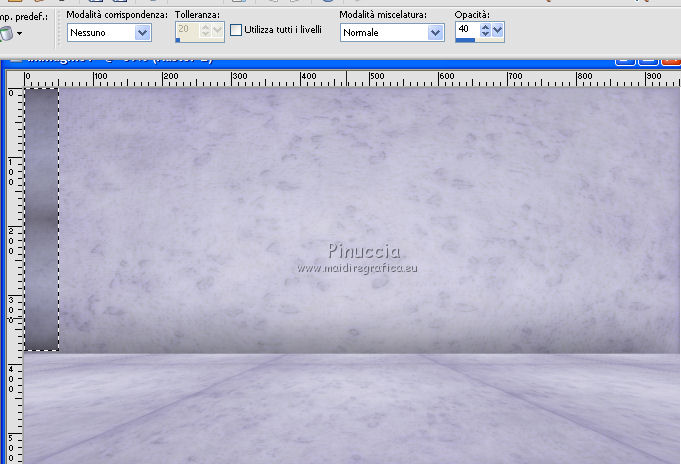The height and width of the screenshot is (464, 681).
Task: Open the Modalità corrispondenza dropdown
Action: pos(142,33)
